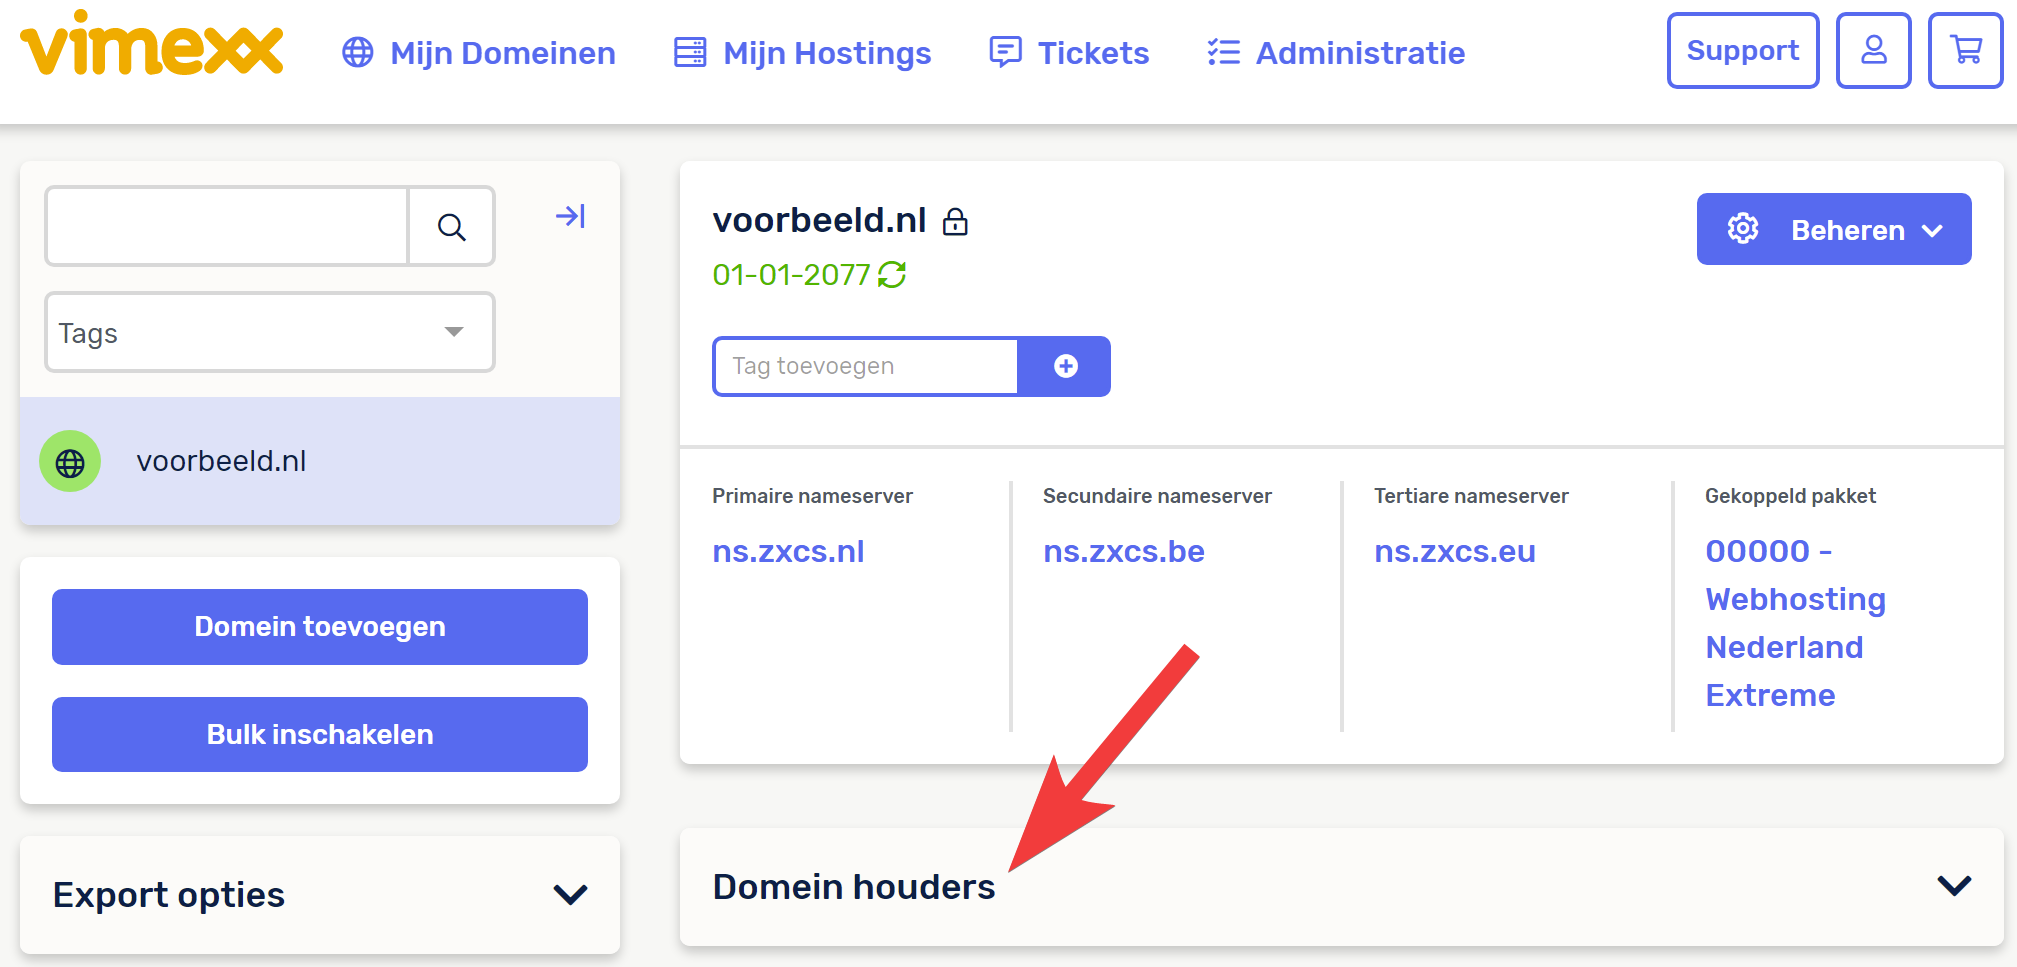
Task: Click the padlock icon beside voorbeeld.nl
Action: pos(955,221)
